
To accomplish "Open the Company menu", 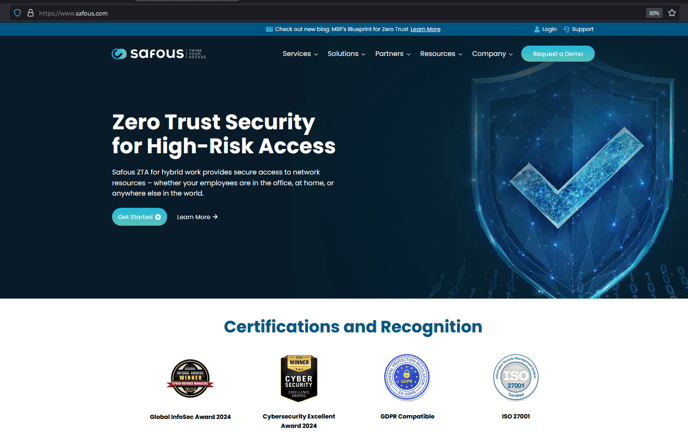I will (x=492, y=54).
